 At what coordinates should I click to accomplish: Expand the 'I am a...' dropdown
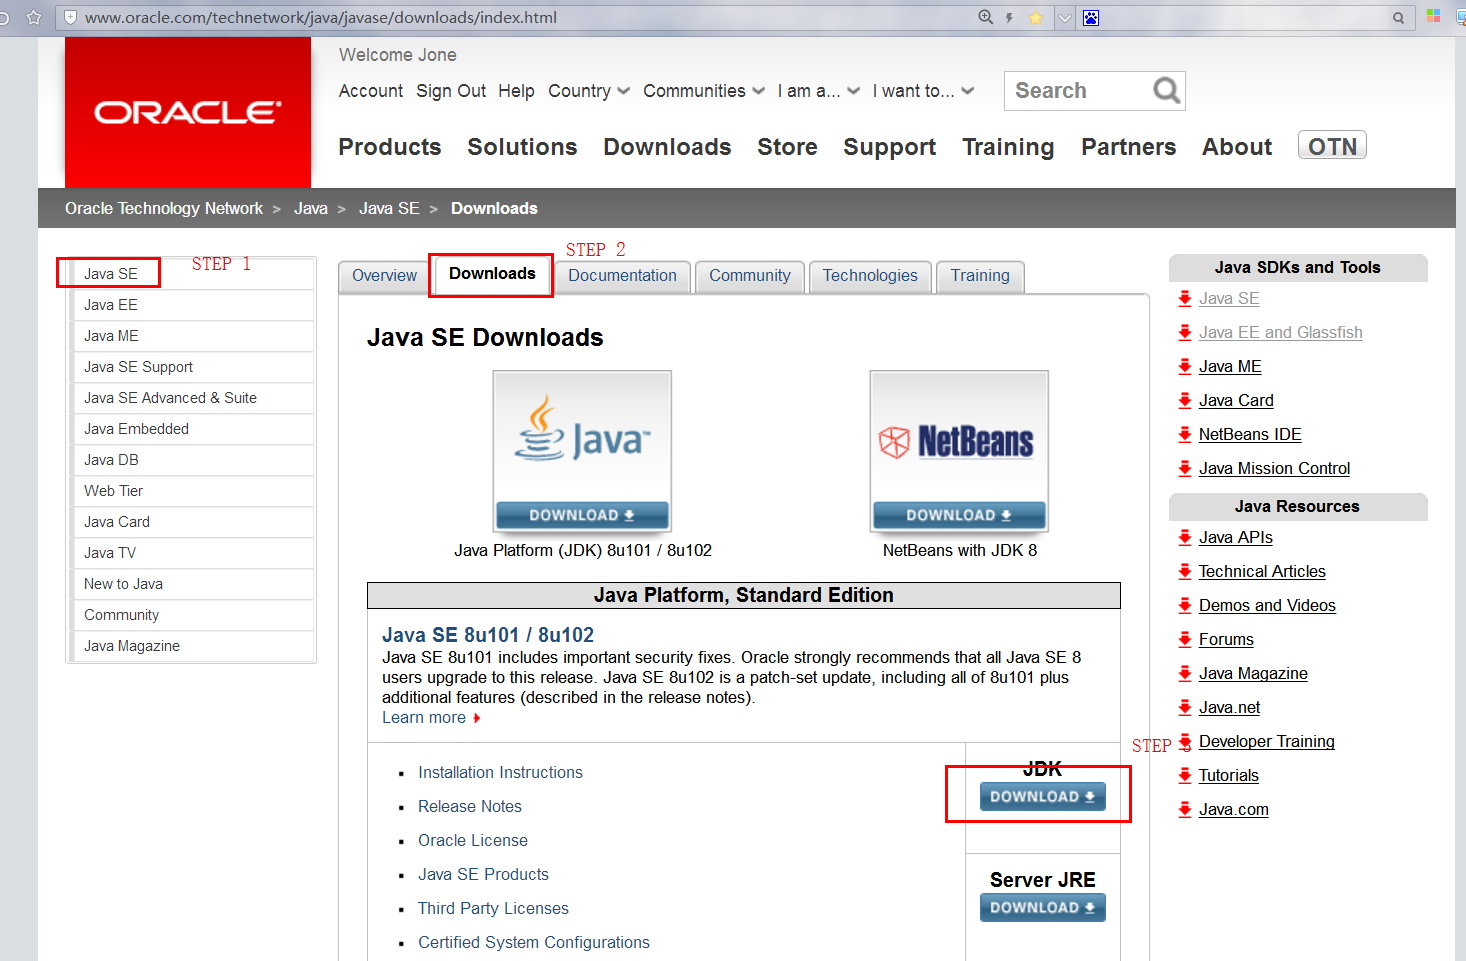[819, 91]
